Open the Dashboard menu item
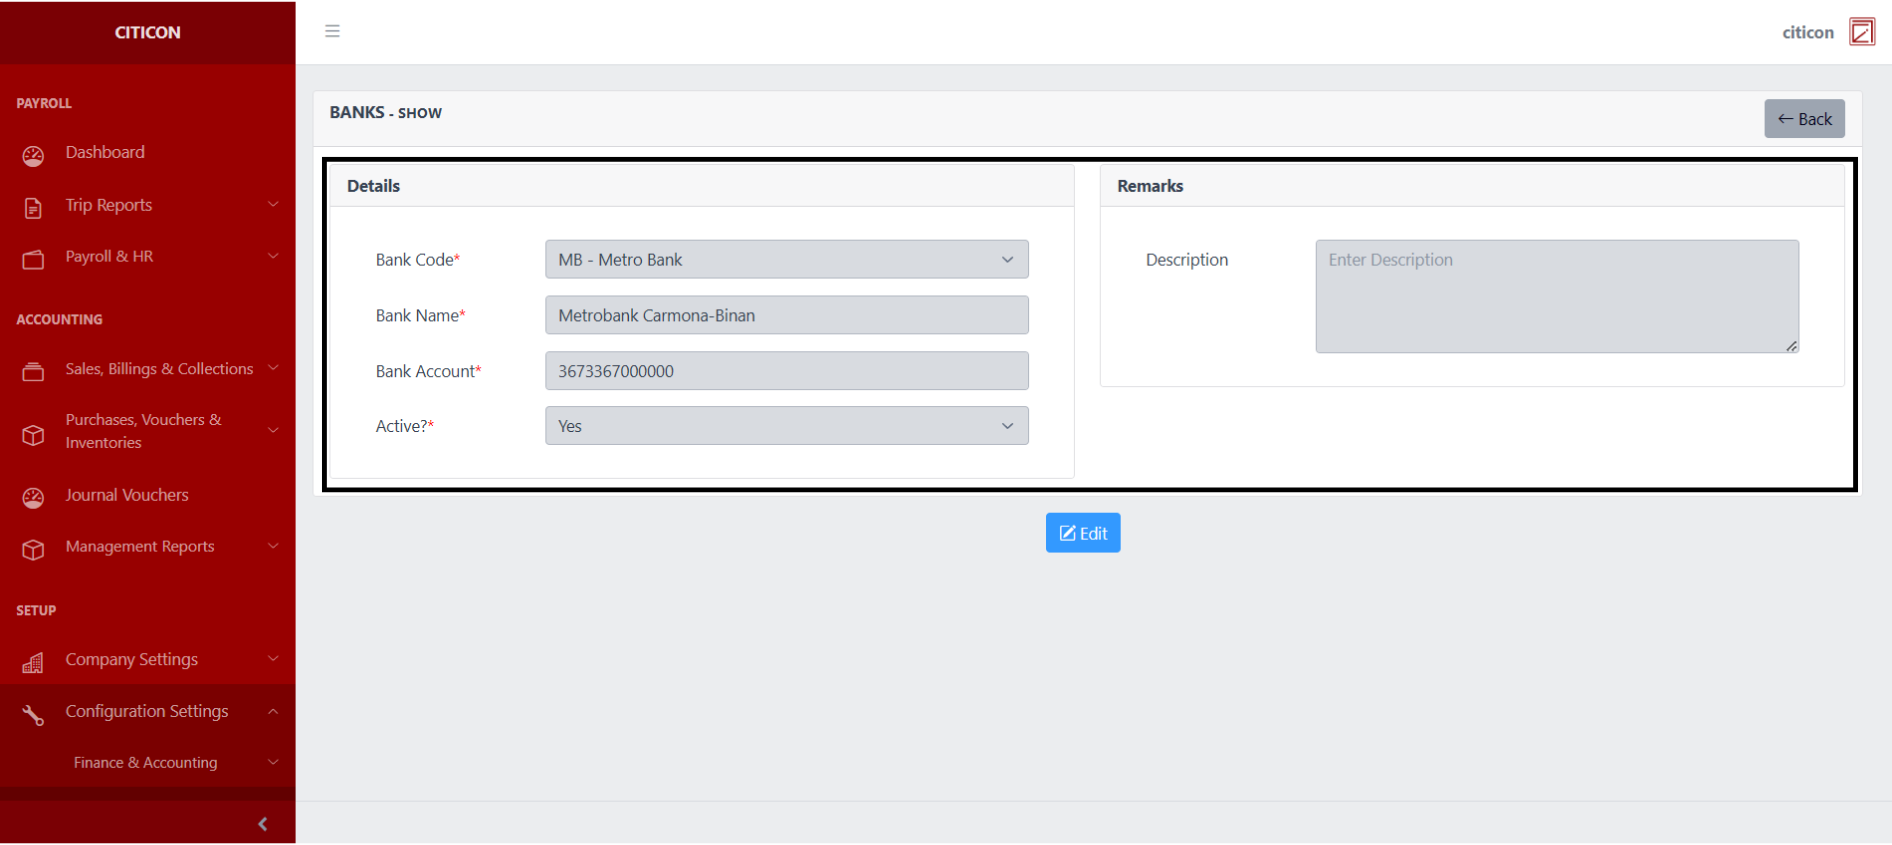 (x=105, y=152)
